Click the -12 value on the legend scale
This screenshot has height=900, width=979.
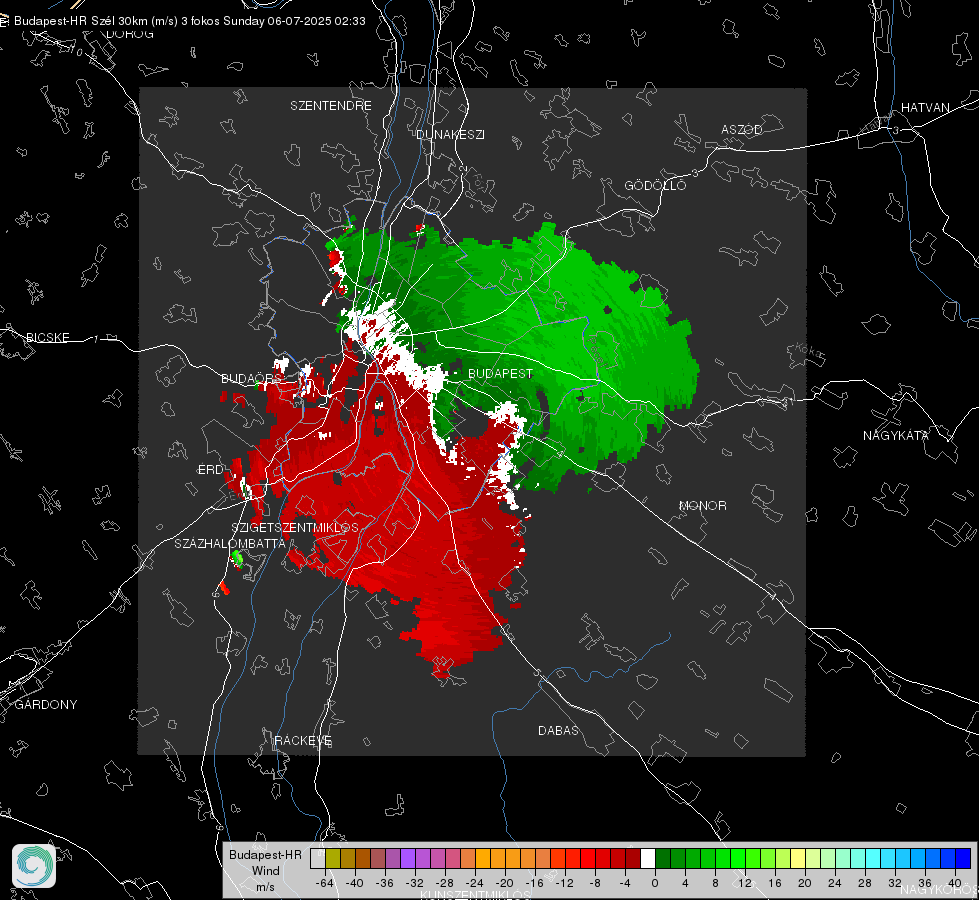(564, 883)
